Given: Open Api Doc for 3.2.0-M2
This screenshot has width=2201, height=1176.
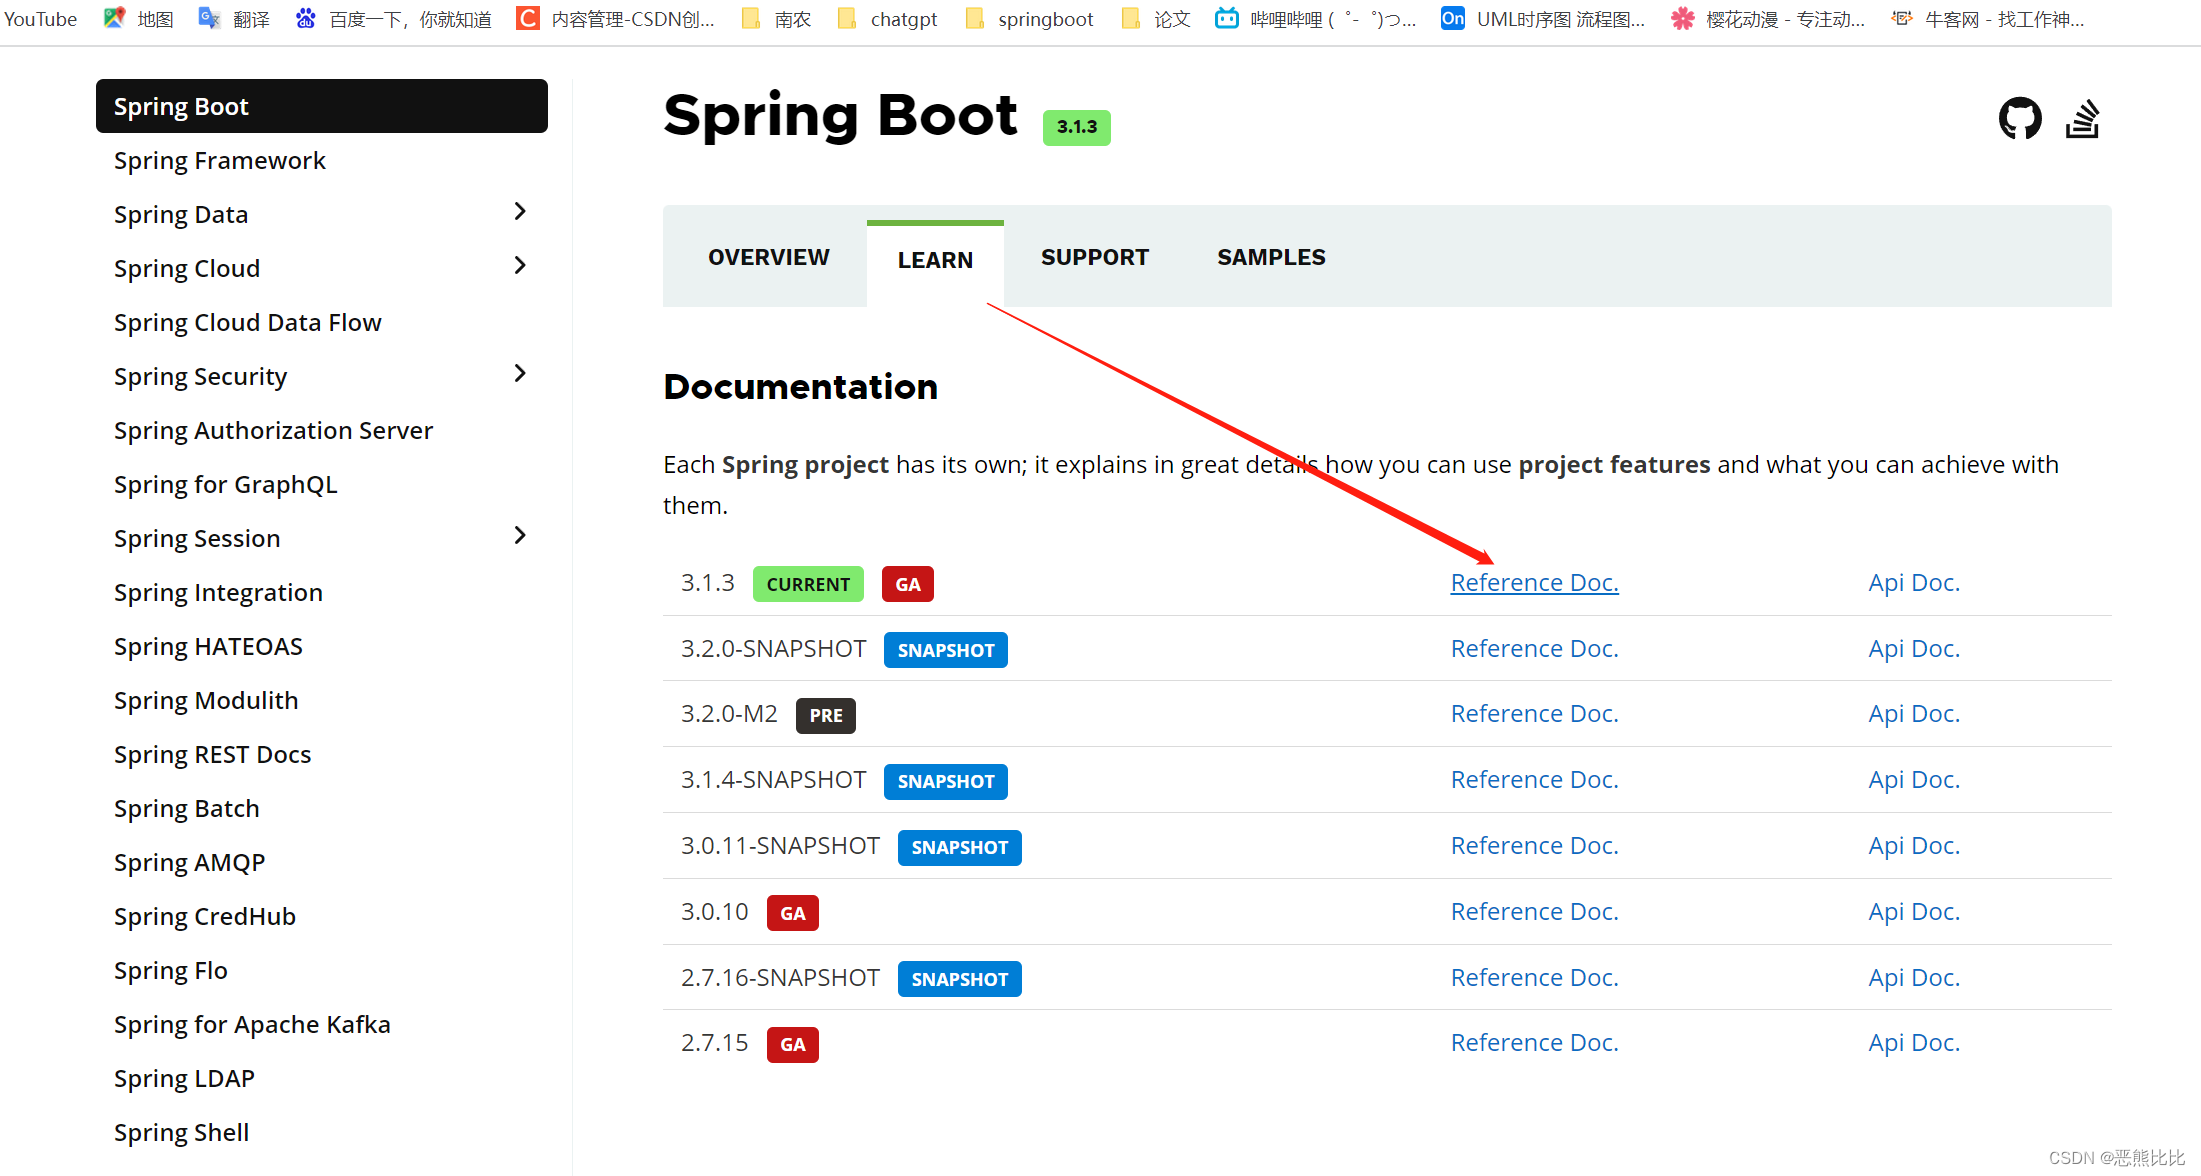Looking at the screenshot, I should [1914, 714].
